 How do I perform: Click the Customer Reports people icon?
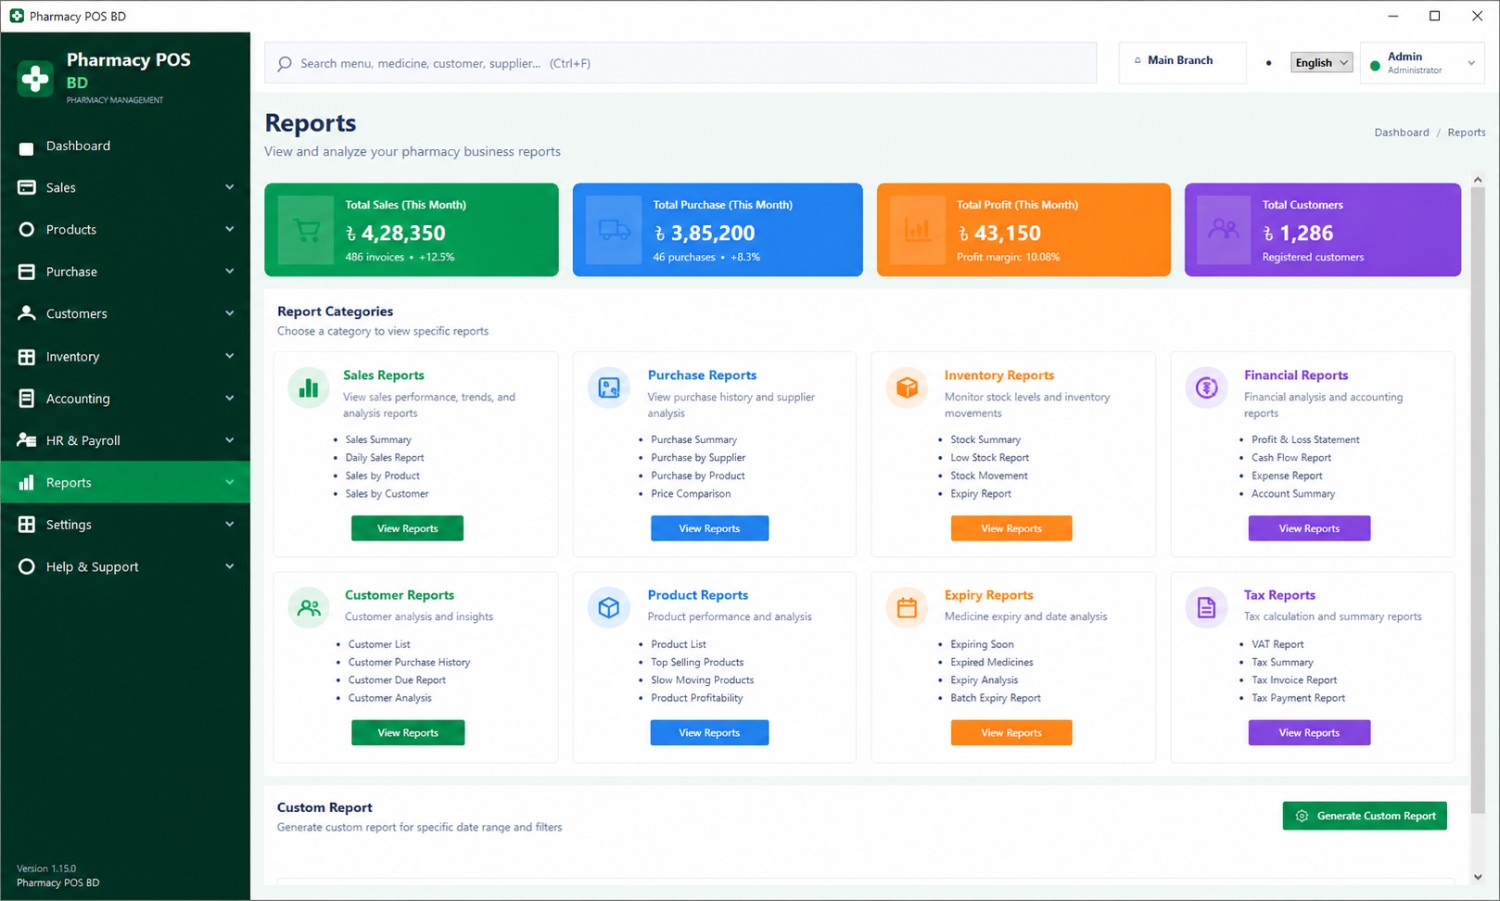coord(309,608)
